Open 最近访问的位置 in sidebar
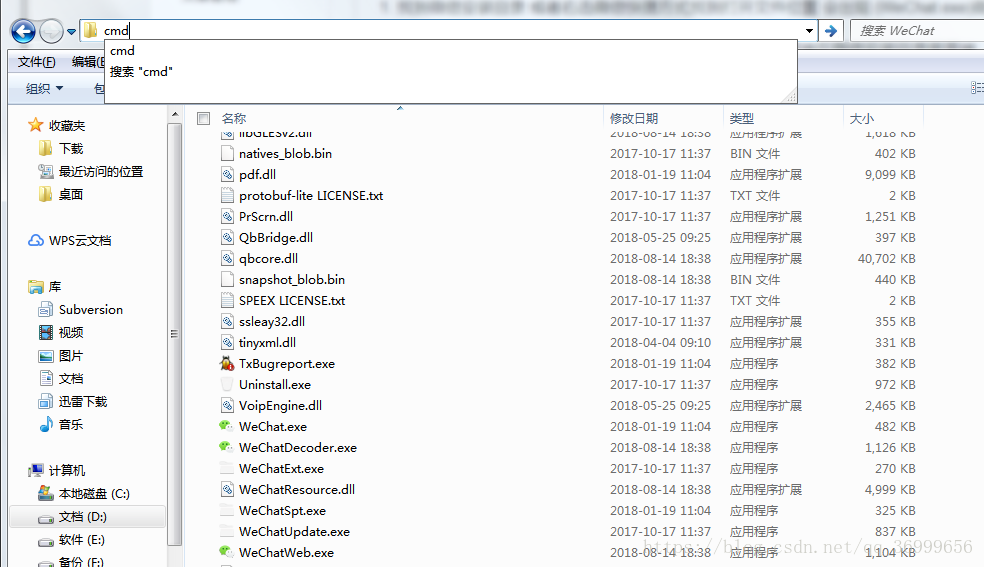Viewport: 984px width, 567px height. pyautogui.click(x=100, y=171)
